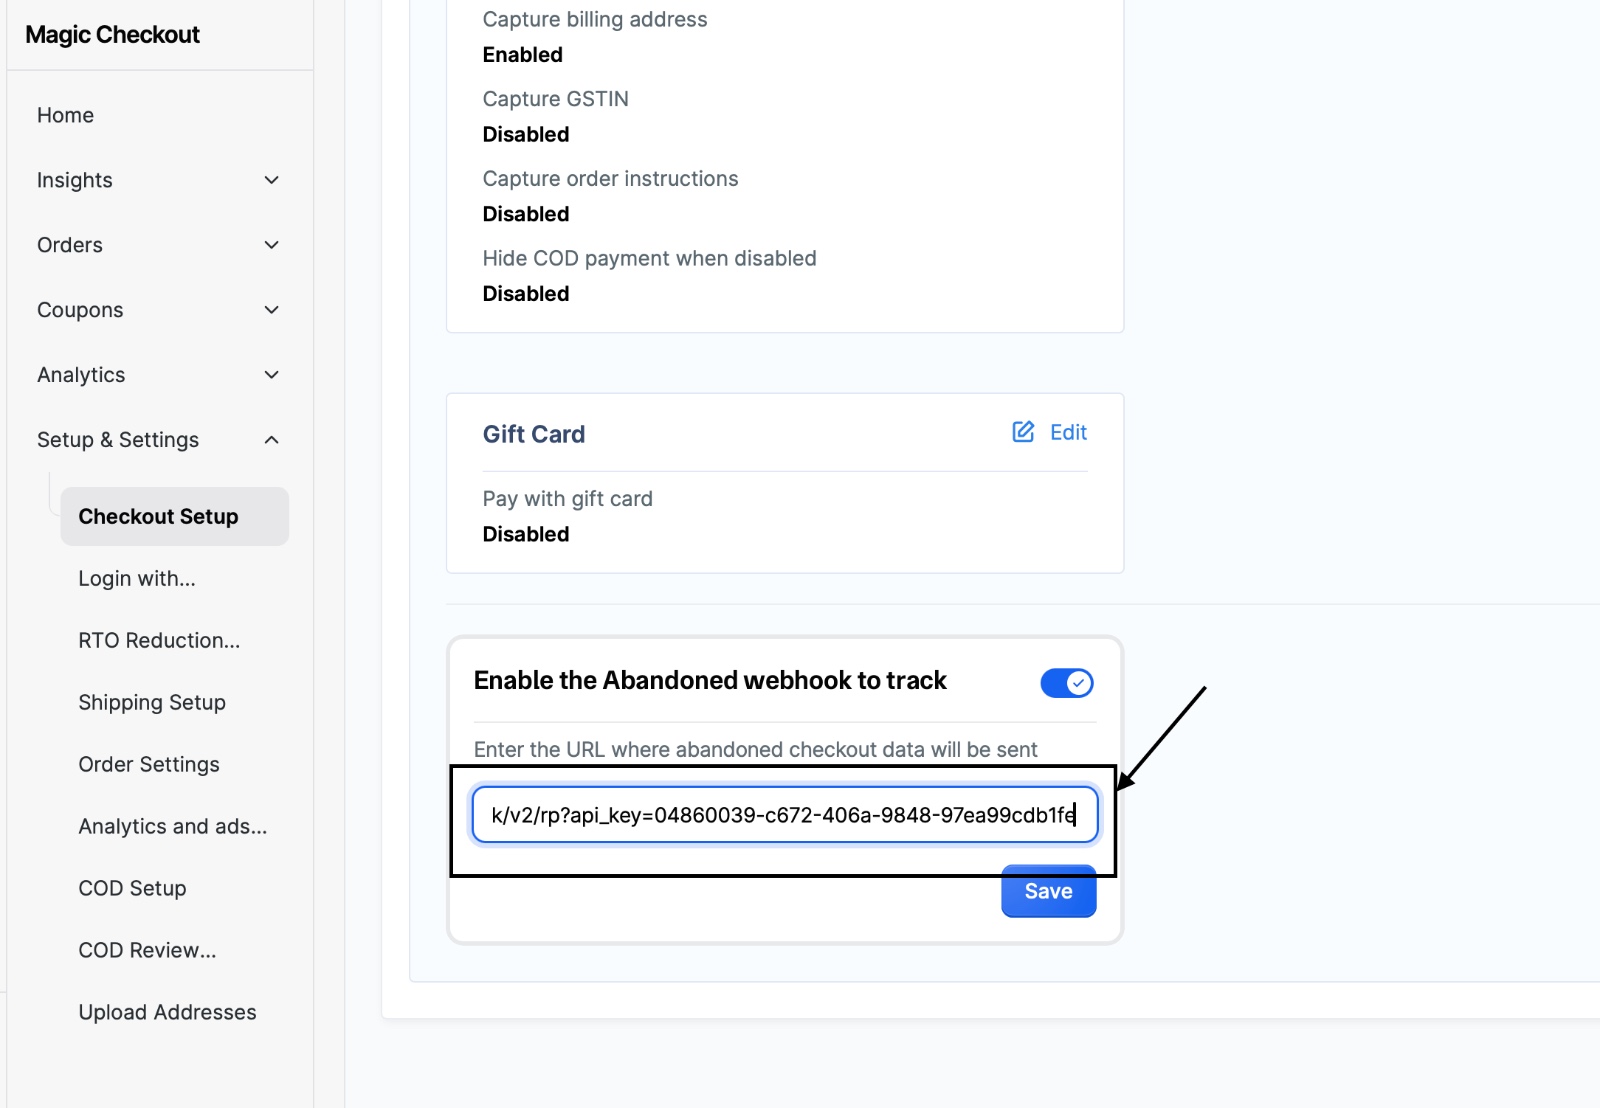This screenshot has width=1600, height=1108.
Task: Open RTO Reduction settings
Action: pyautogui.click(x=159, y=641)
